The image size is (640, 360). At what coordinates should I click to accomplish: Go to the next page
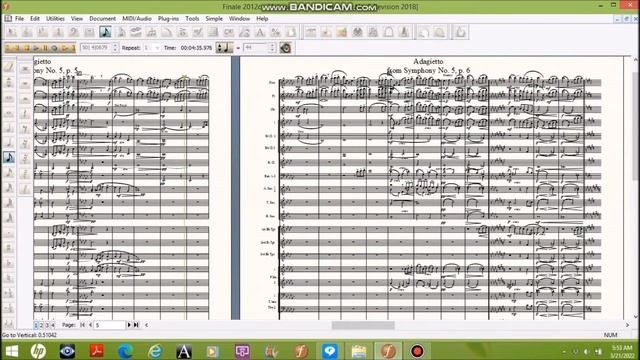click(129, 325)
